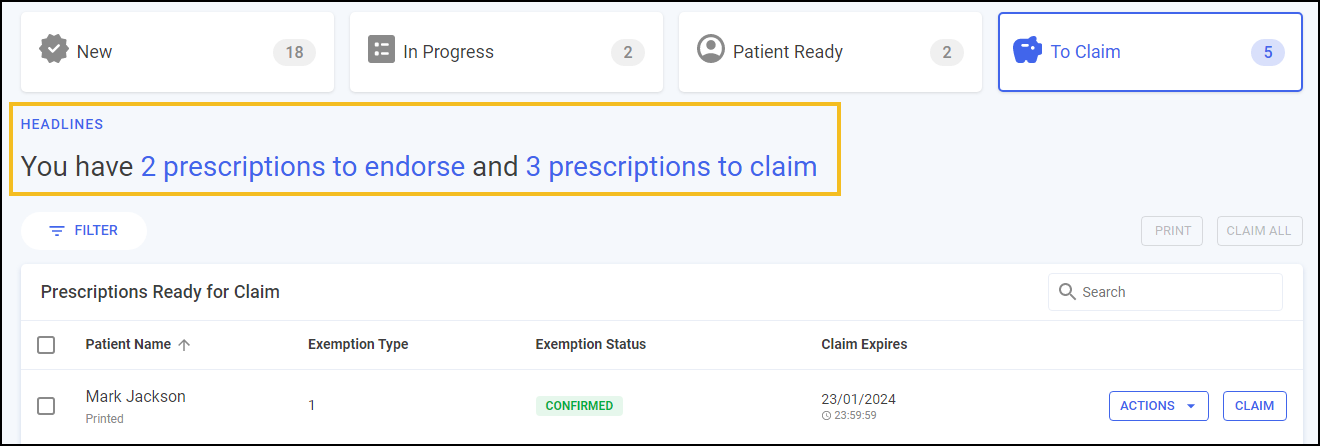This screenshot has width=1320, height=446.
Task: Click the filter lines icon
Action: [57, 231]
